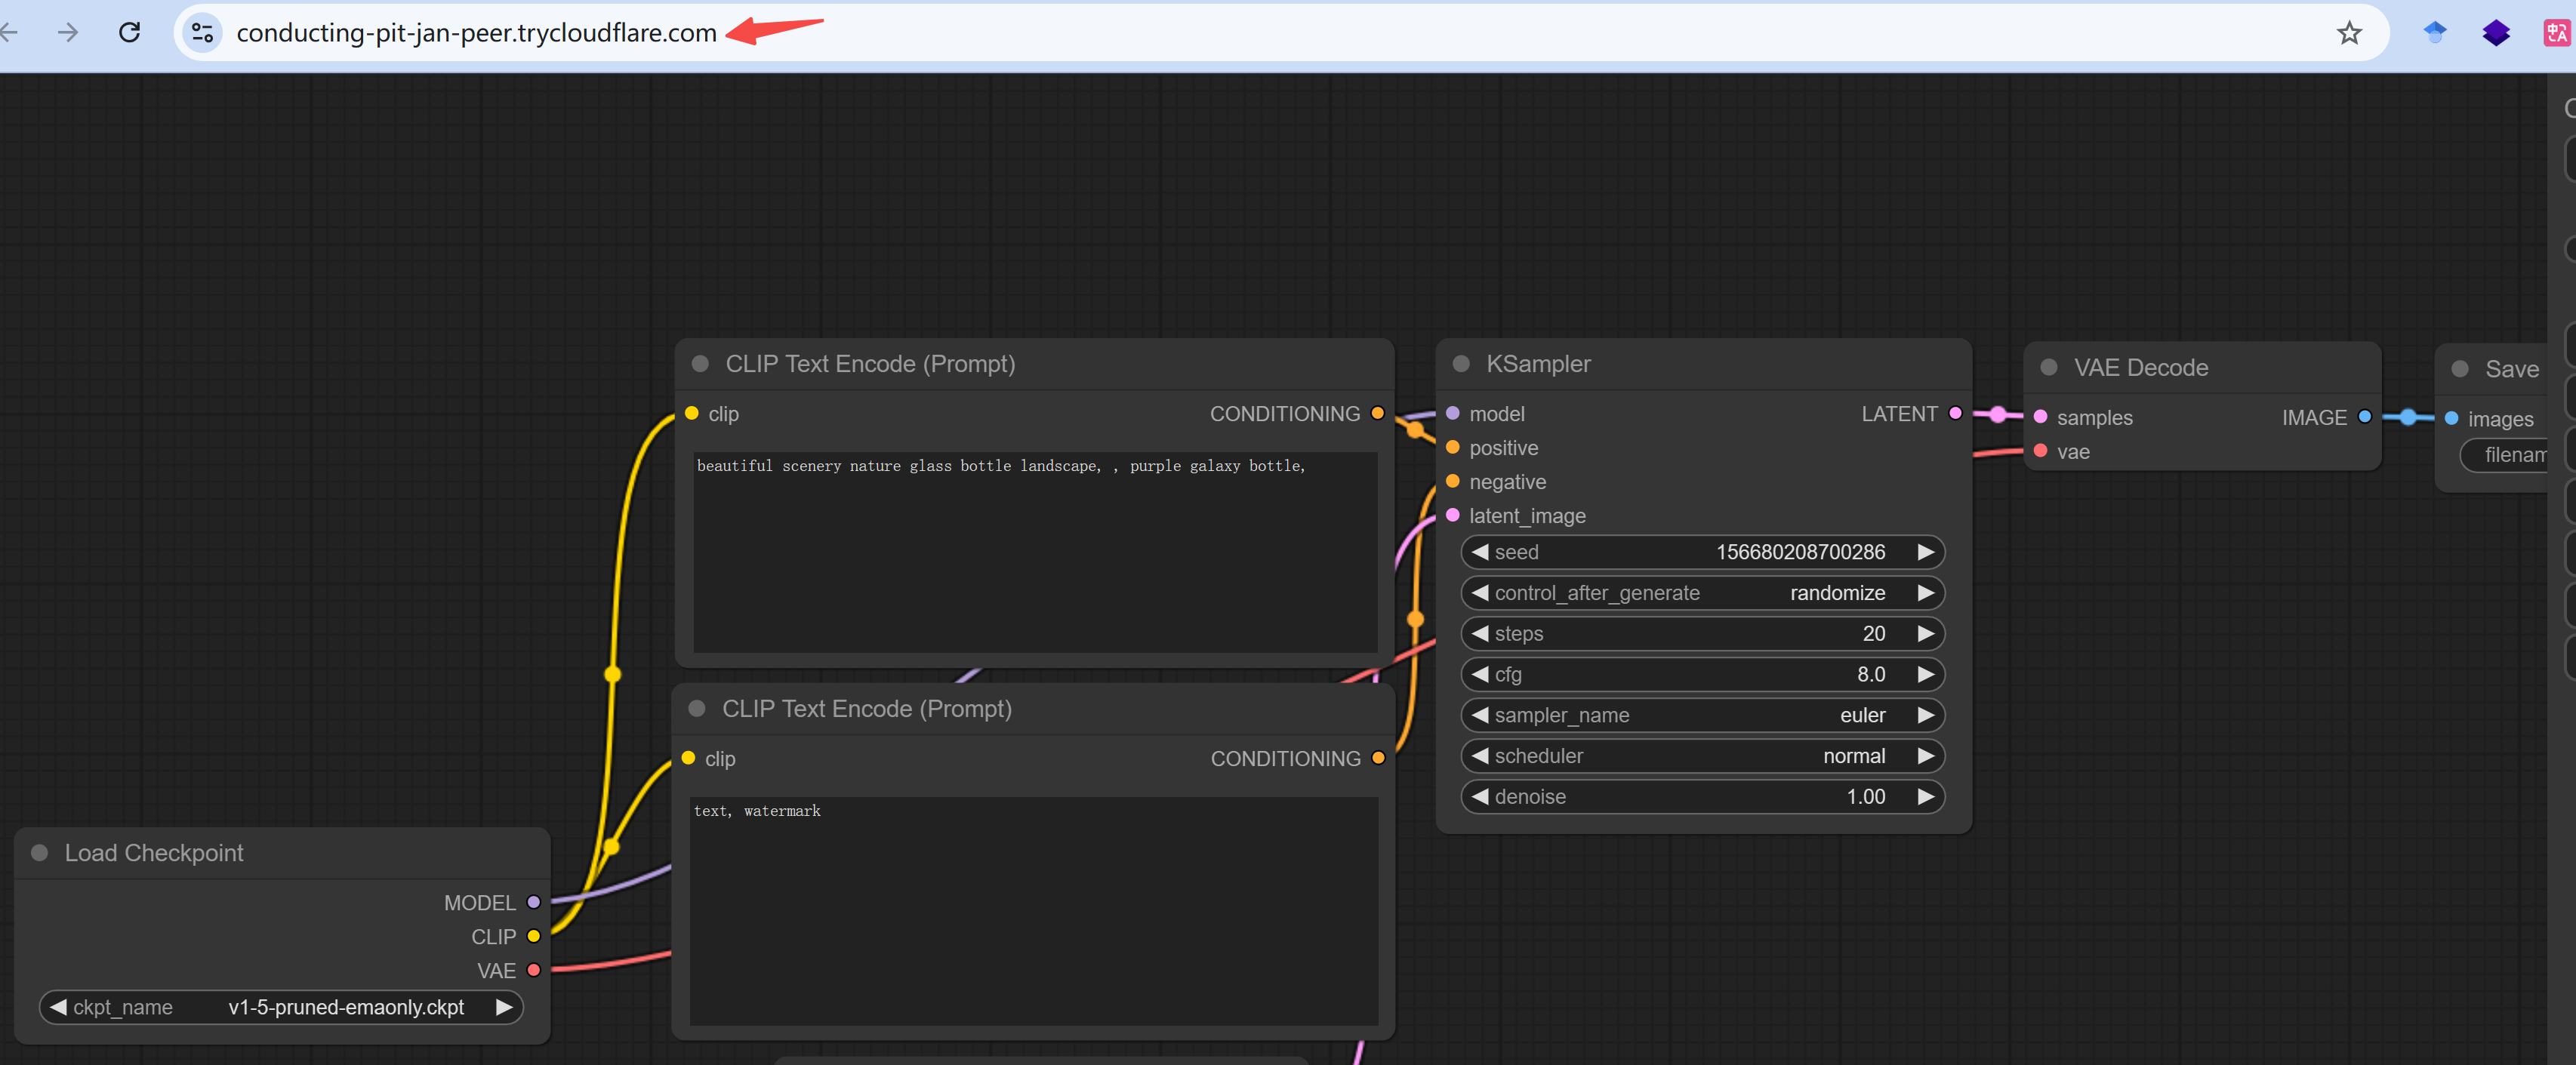Click the cfg value 8.0
The image size is (2576, 1065).
1871,674
